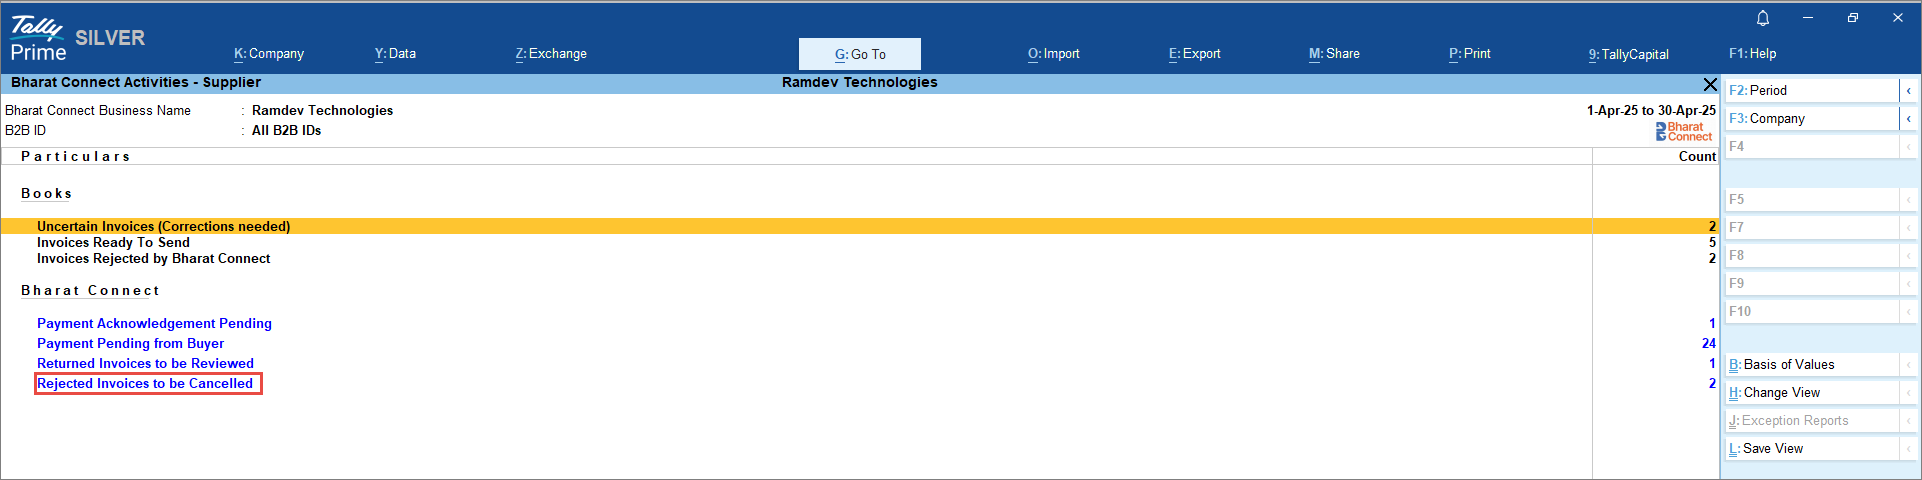Expand the F2 Period side arrow

click(1908, 91)
